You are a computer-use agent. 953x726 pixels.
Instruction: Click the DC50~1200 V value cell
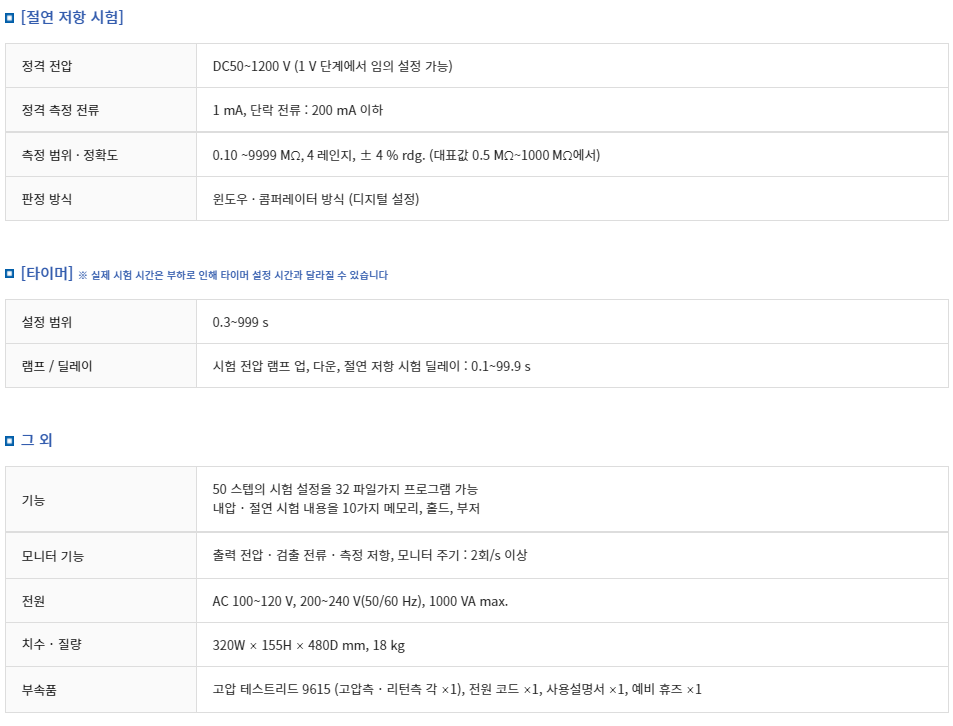coord(332,66)
